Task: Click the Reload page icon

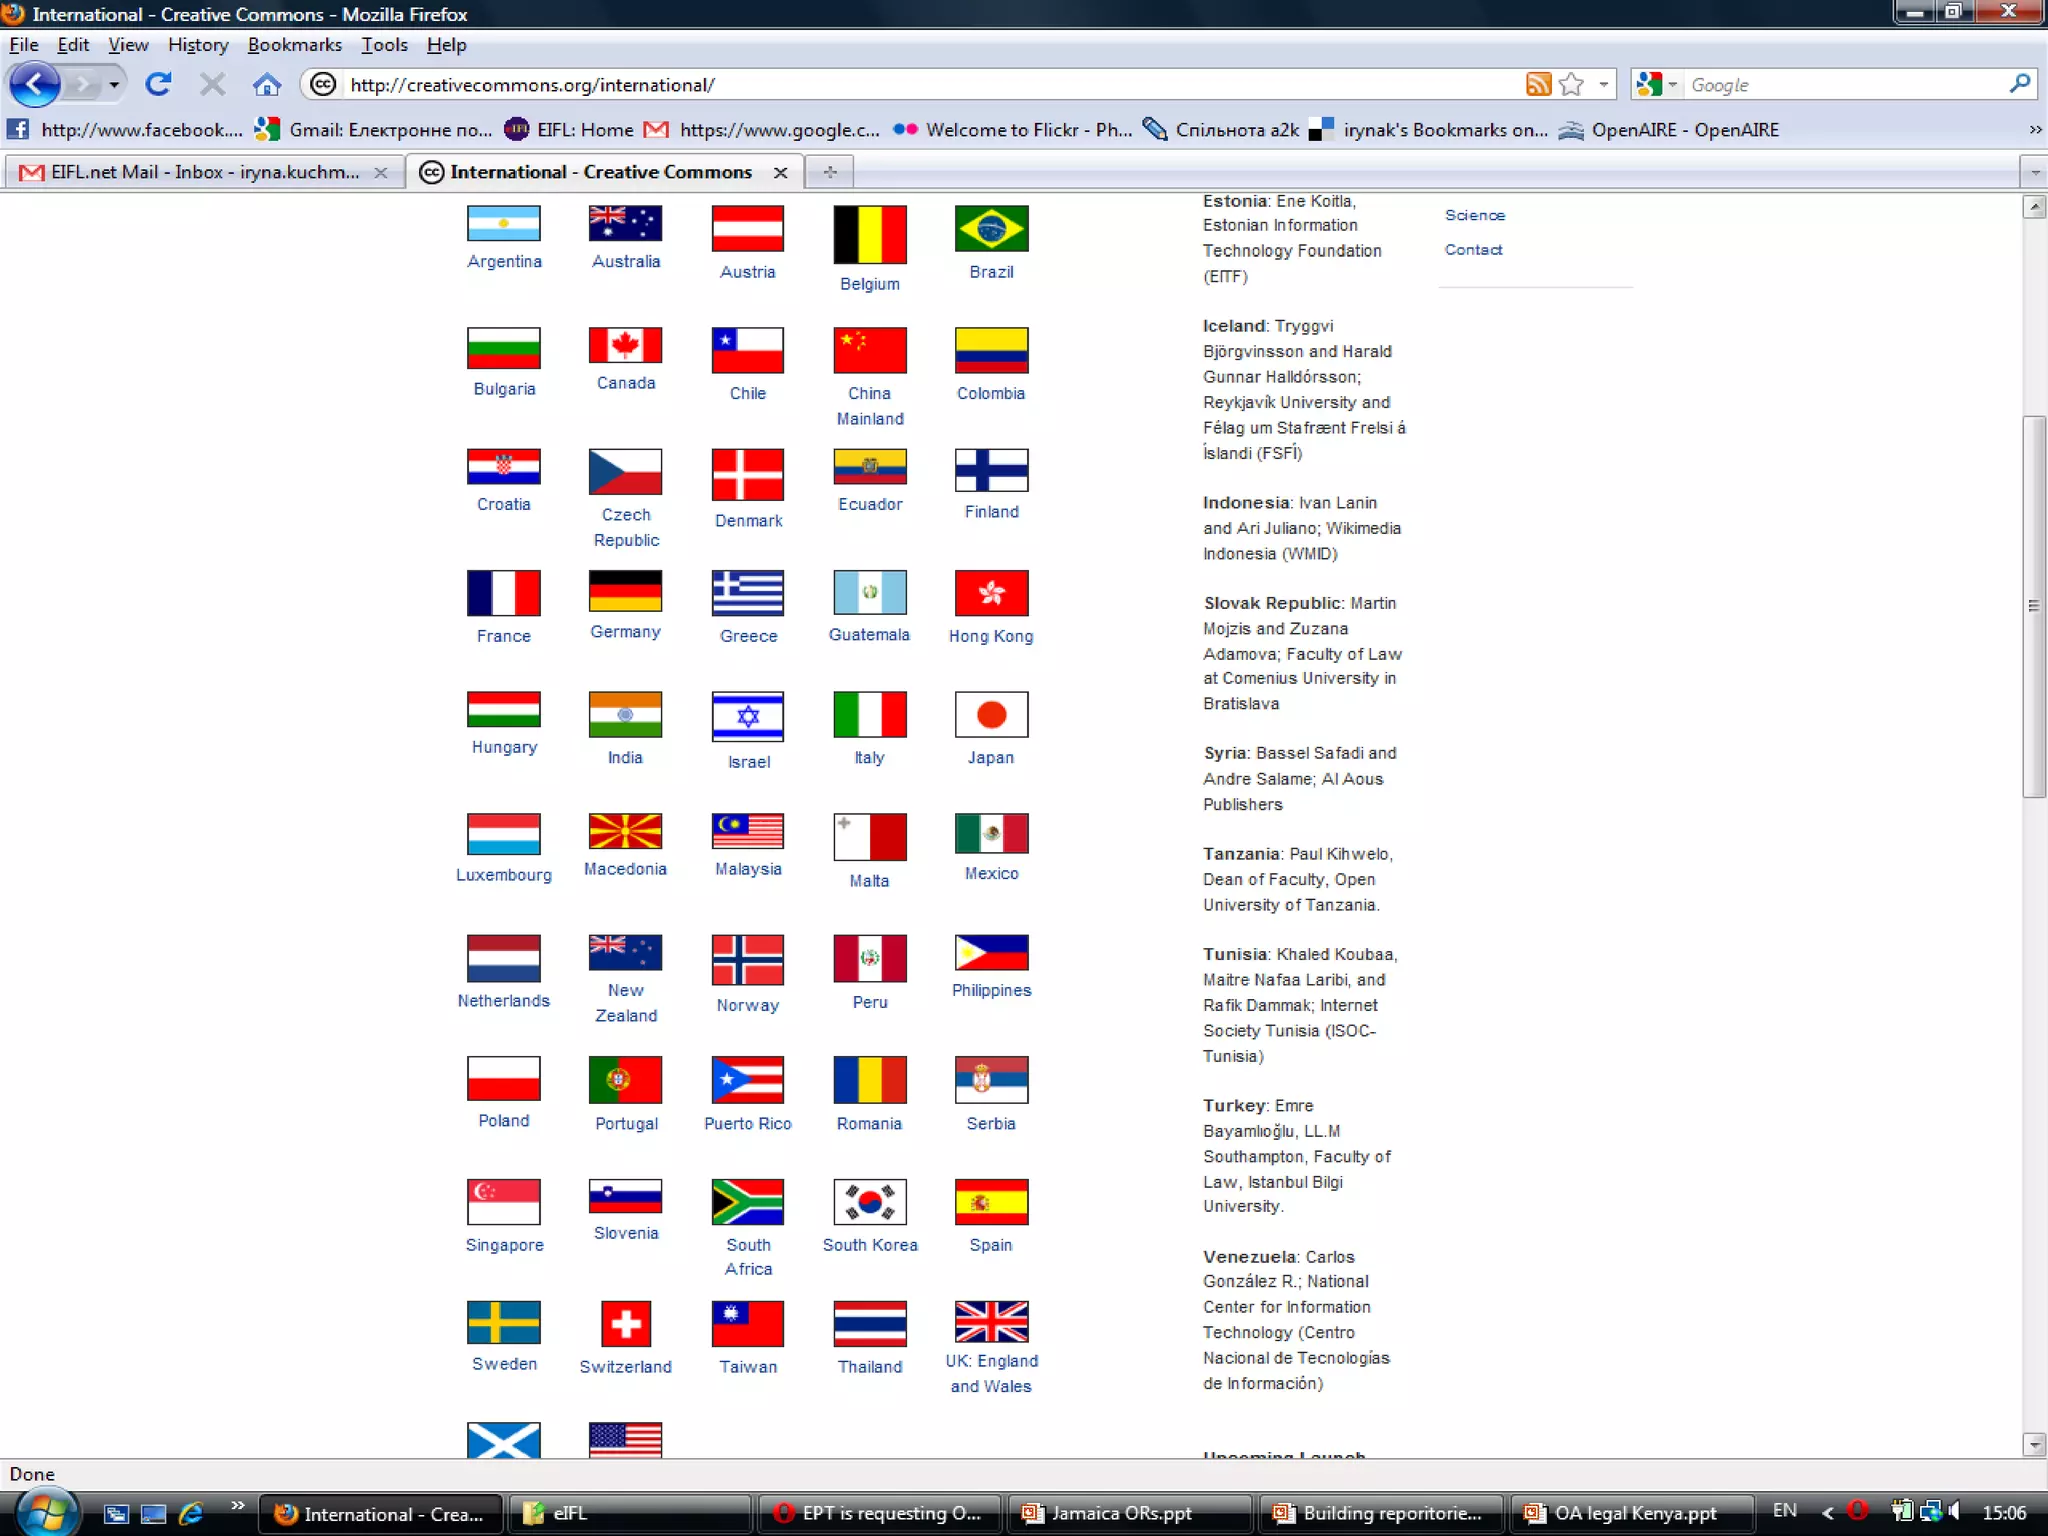Action: 158,85
